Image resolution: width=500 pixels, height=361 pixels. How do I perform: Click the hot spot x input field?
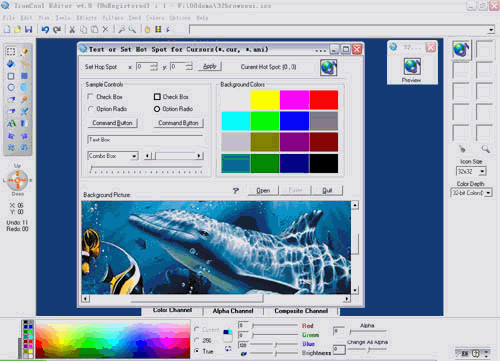(143, 67)
